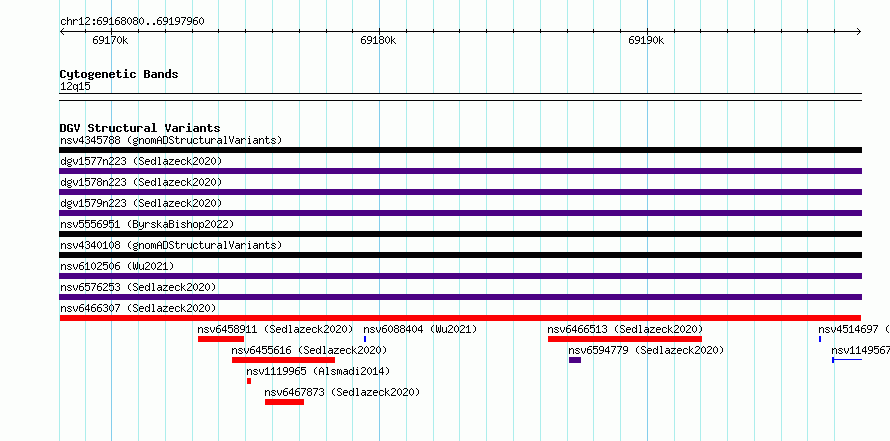The height and width of the screenshot is (441, 890).
Task: Open the dgv1579n223 (Sedlazeck2020) label
Action: coord(141,203)
